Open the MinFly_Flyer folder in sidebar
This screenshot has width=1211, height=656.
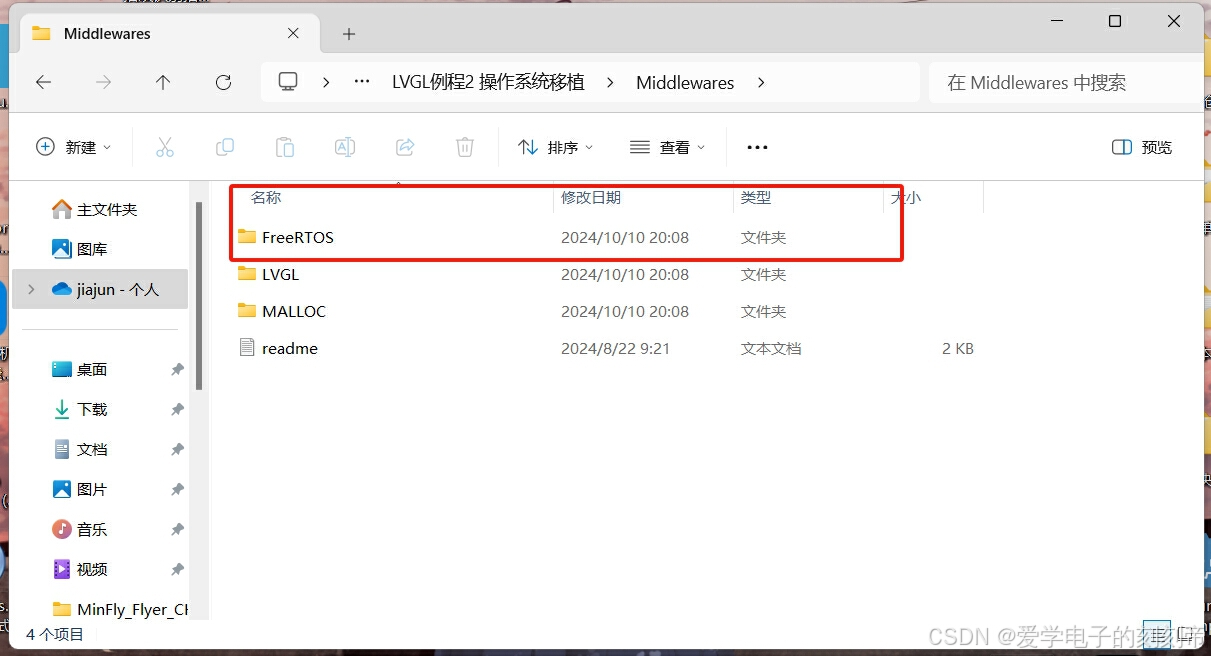119,609
